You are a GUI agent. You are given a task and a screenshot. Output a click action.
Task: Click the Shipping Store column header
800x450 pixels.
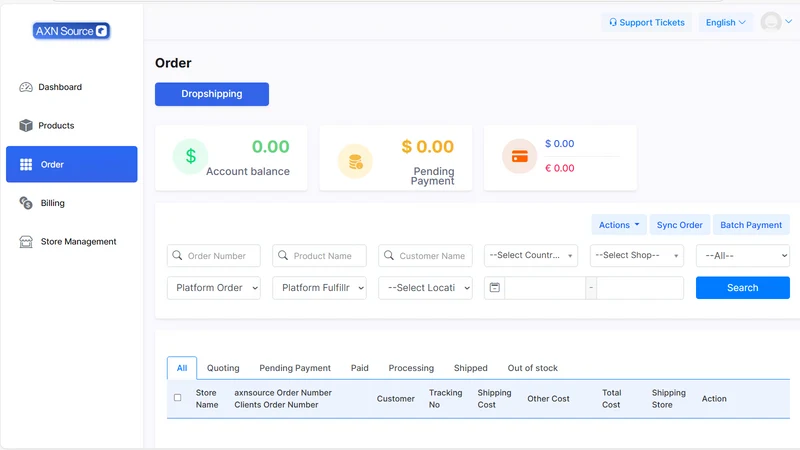tap(668, 398)
